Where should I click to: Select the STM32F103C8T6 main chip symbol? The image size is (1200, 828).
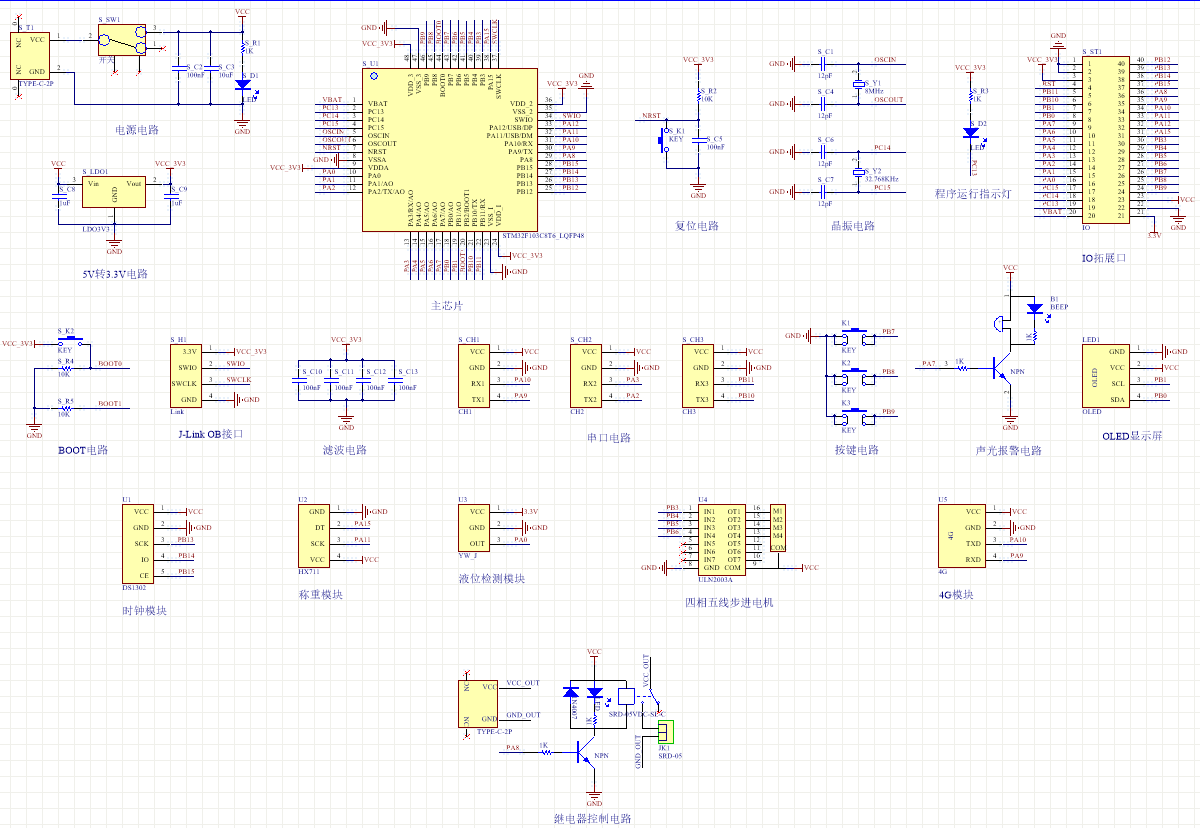447,150
